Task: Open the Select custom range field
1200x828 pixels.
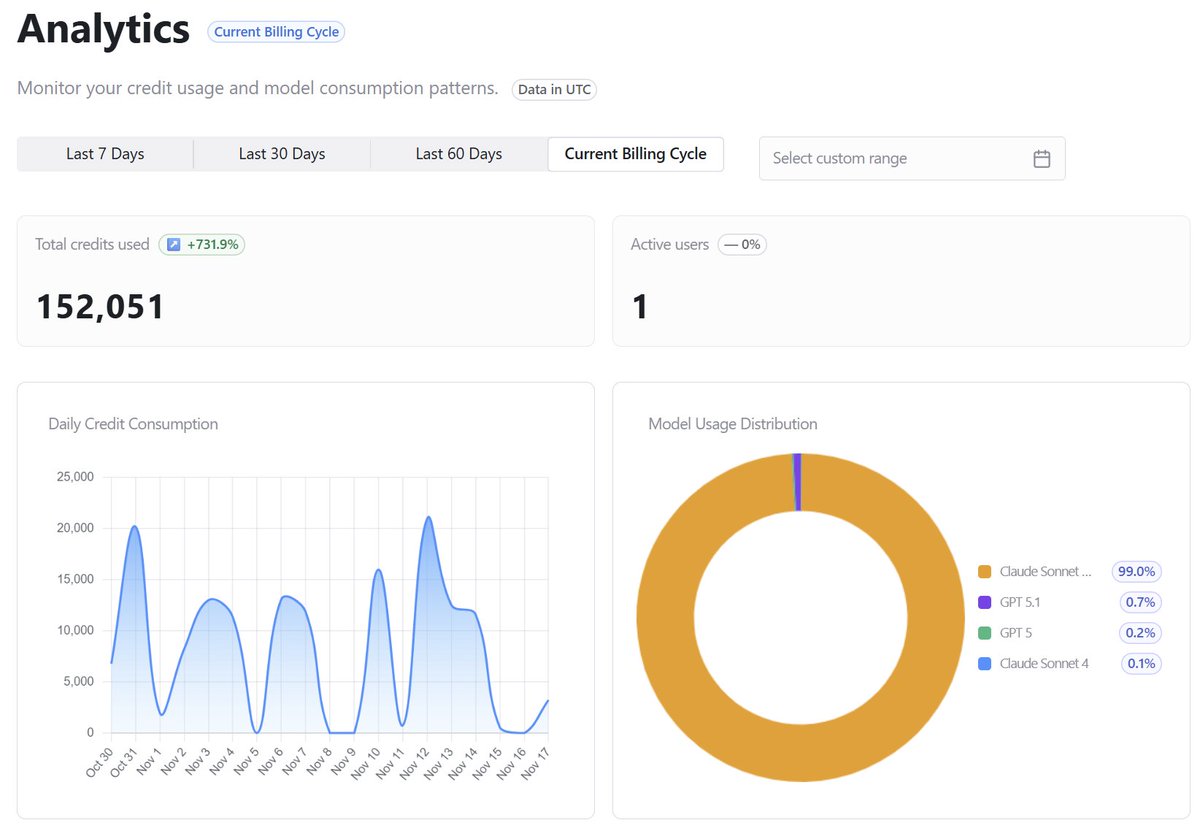Action: click(x=912, y=158)
